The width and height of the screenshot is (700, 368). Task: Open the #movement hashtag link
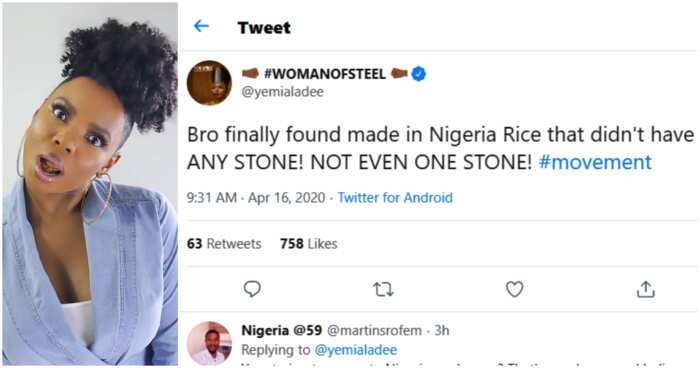(x=595, y=162)
